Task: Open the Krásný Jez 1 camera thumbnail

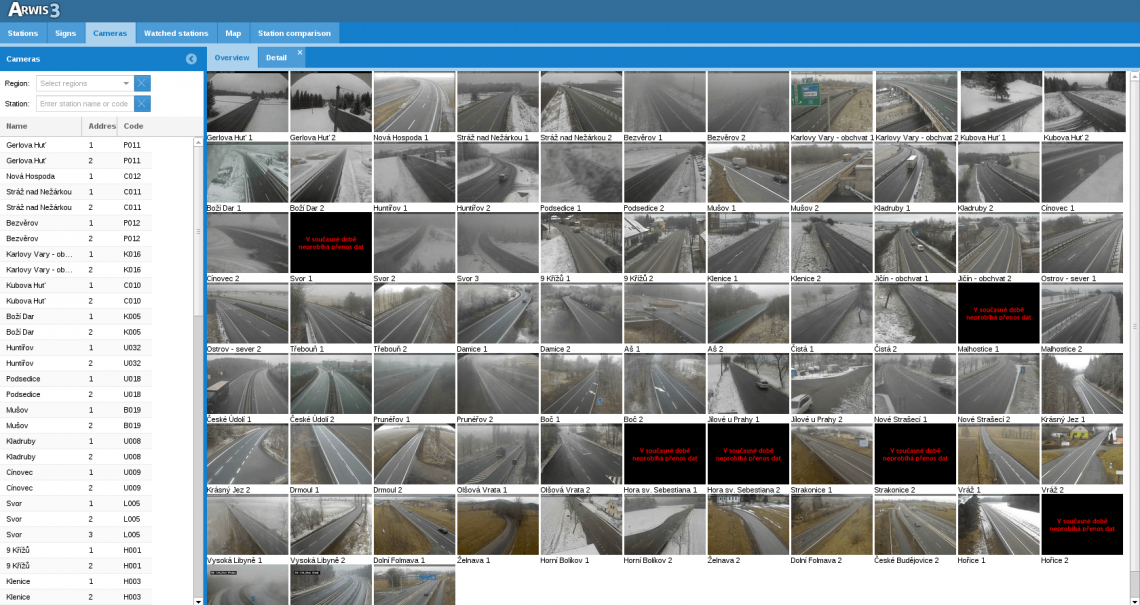Action: point(1082,384)
